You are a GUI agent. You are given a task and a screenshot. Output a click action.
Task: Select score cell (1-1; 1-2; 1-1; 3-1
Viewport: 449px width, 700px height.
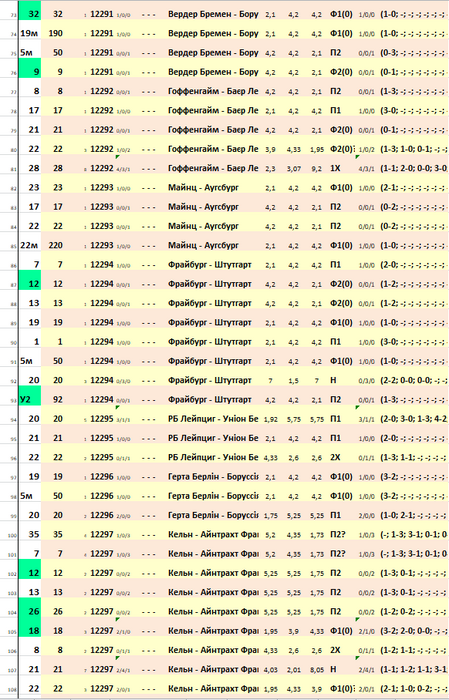point(414,669)
